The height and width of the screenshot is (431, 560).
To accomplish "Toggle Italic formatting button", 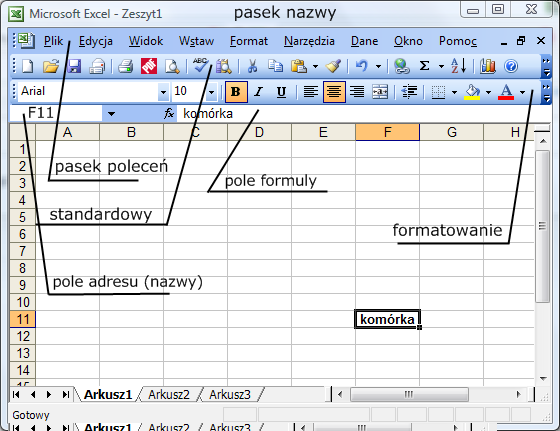I will coord(259,92).
